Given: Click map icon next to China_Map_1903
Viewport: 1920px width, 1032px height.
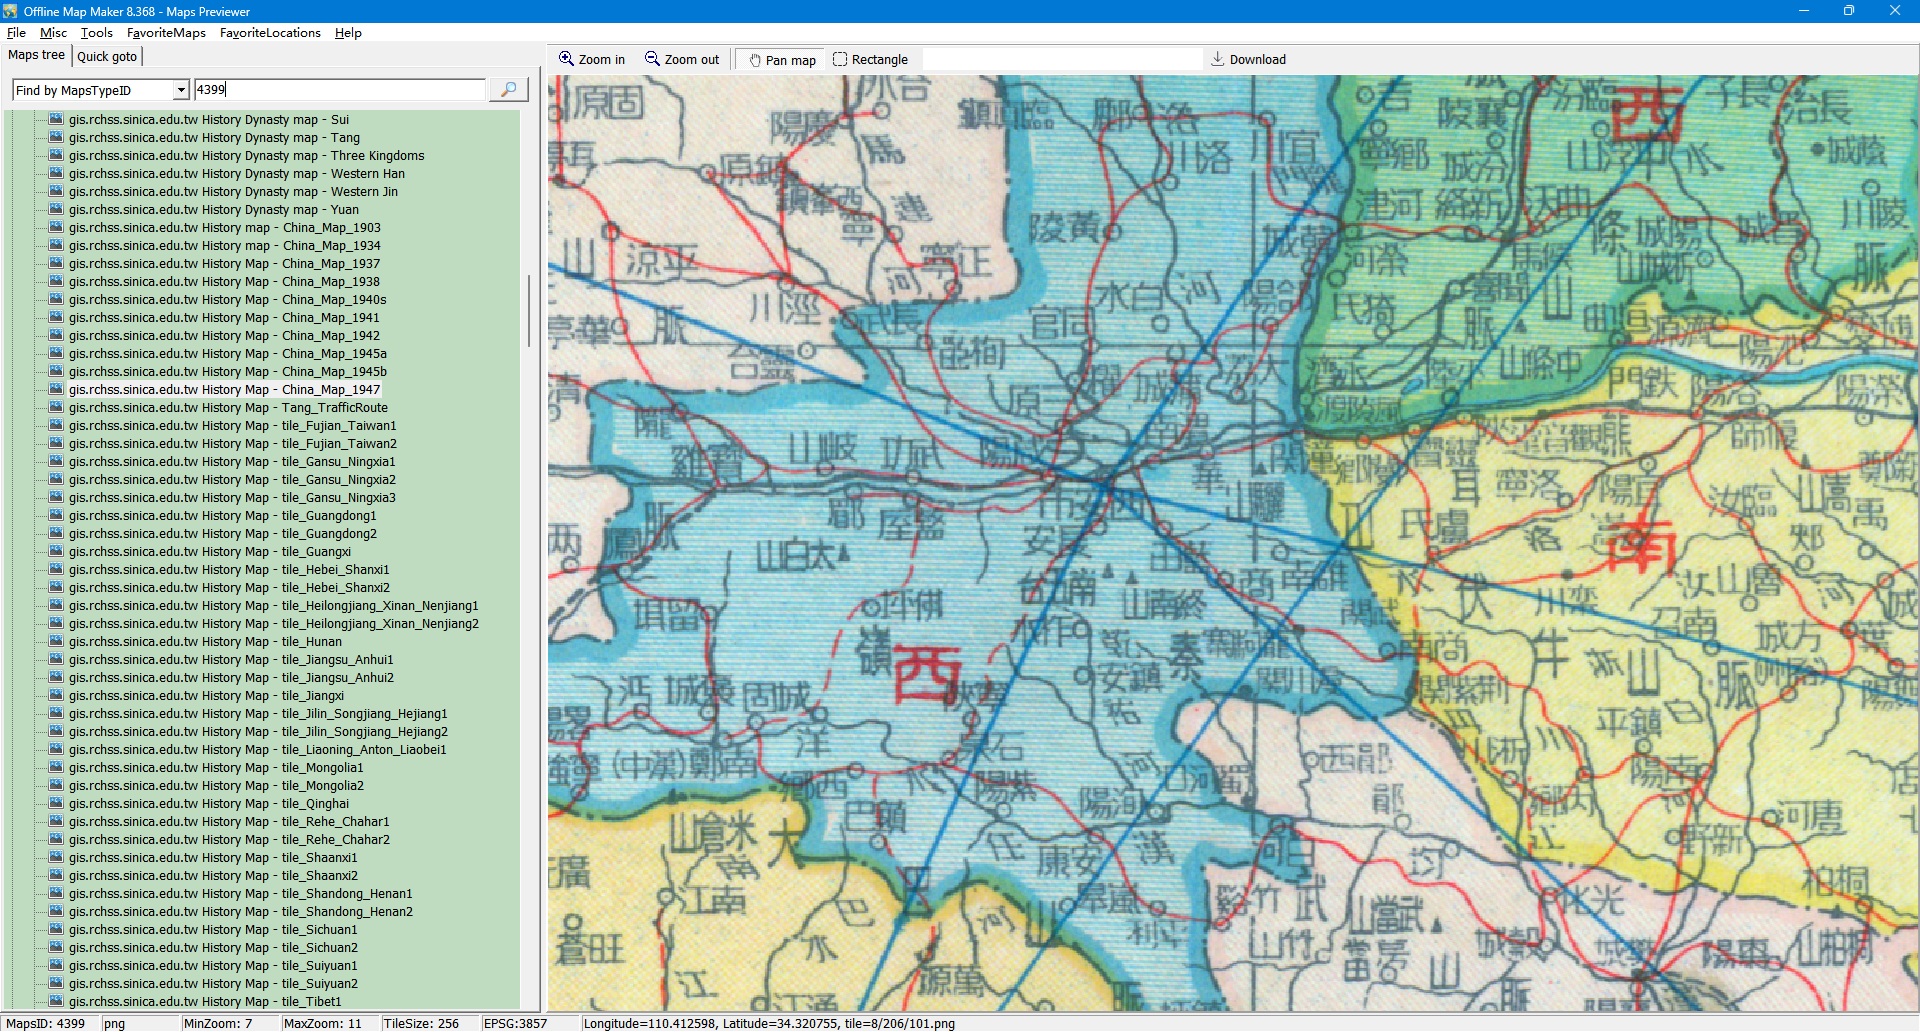Looking at the screenshot, I should point(56,228).
